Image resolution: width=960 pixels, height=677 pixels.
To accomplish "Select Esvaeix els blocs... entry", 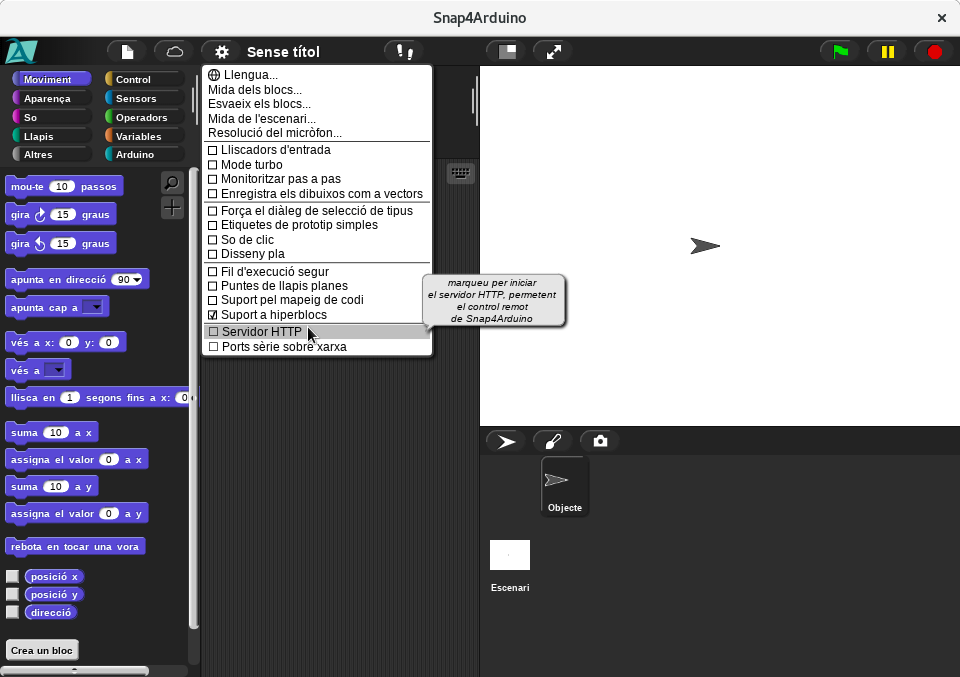I will 317,104.
